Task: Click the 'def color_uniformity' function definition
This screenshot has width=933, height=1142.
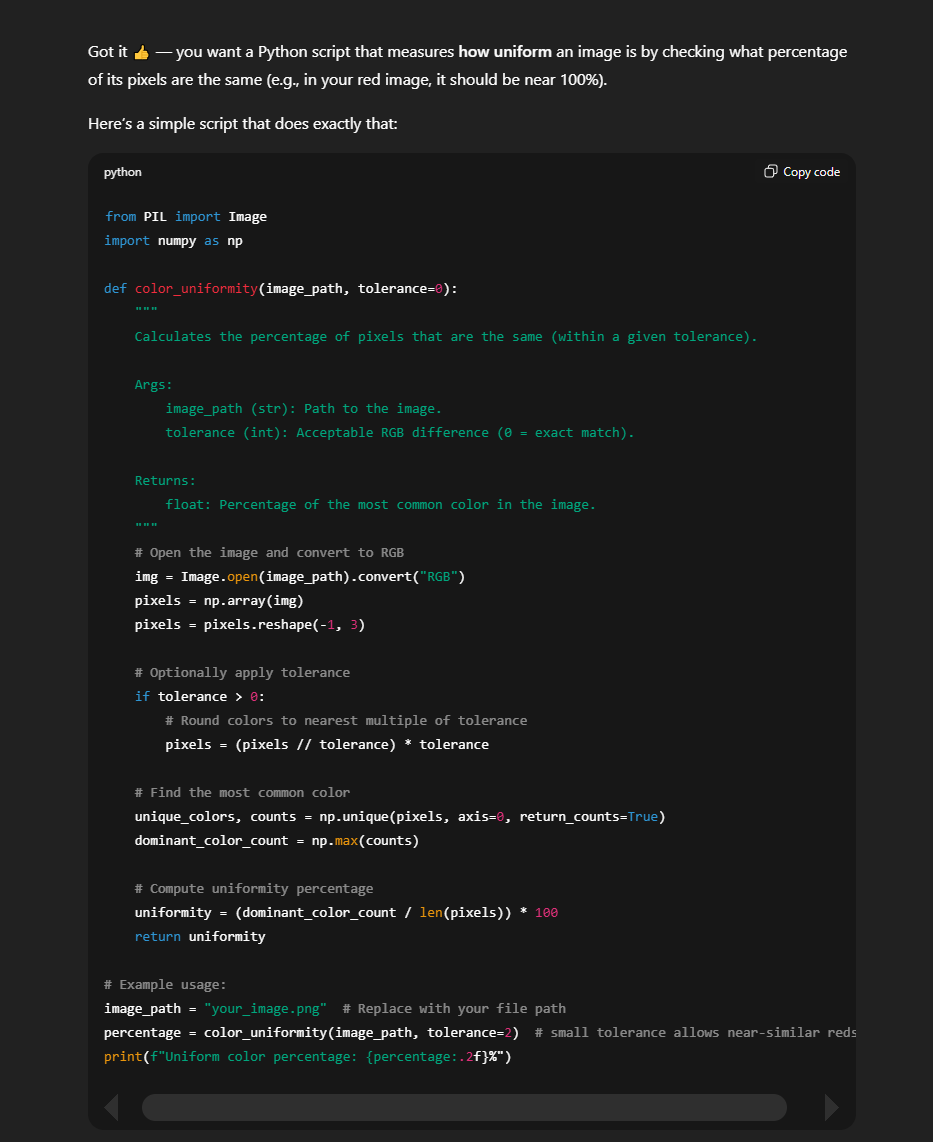Action: click(281, 289)
